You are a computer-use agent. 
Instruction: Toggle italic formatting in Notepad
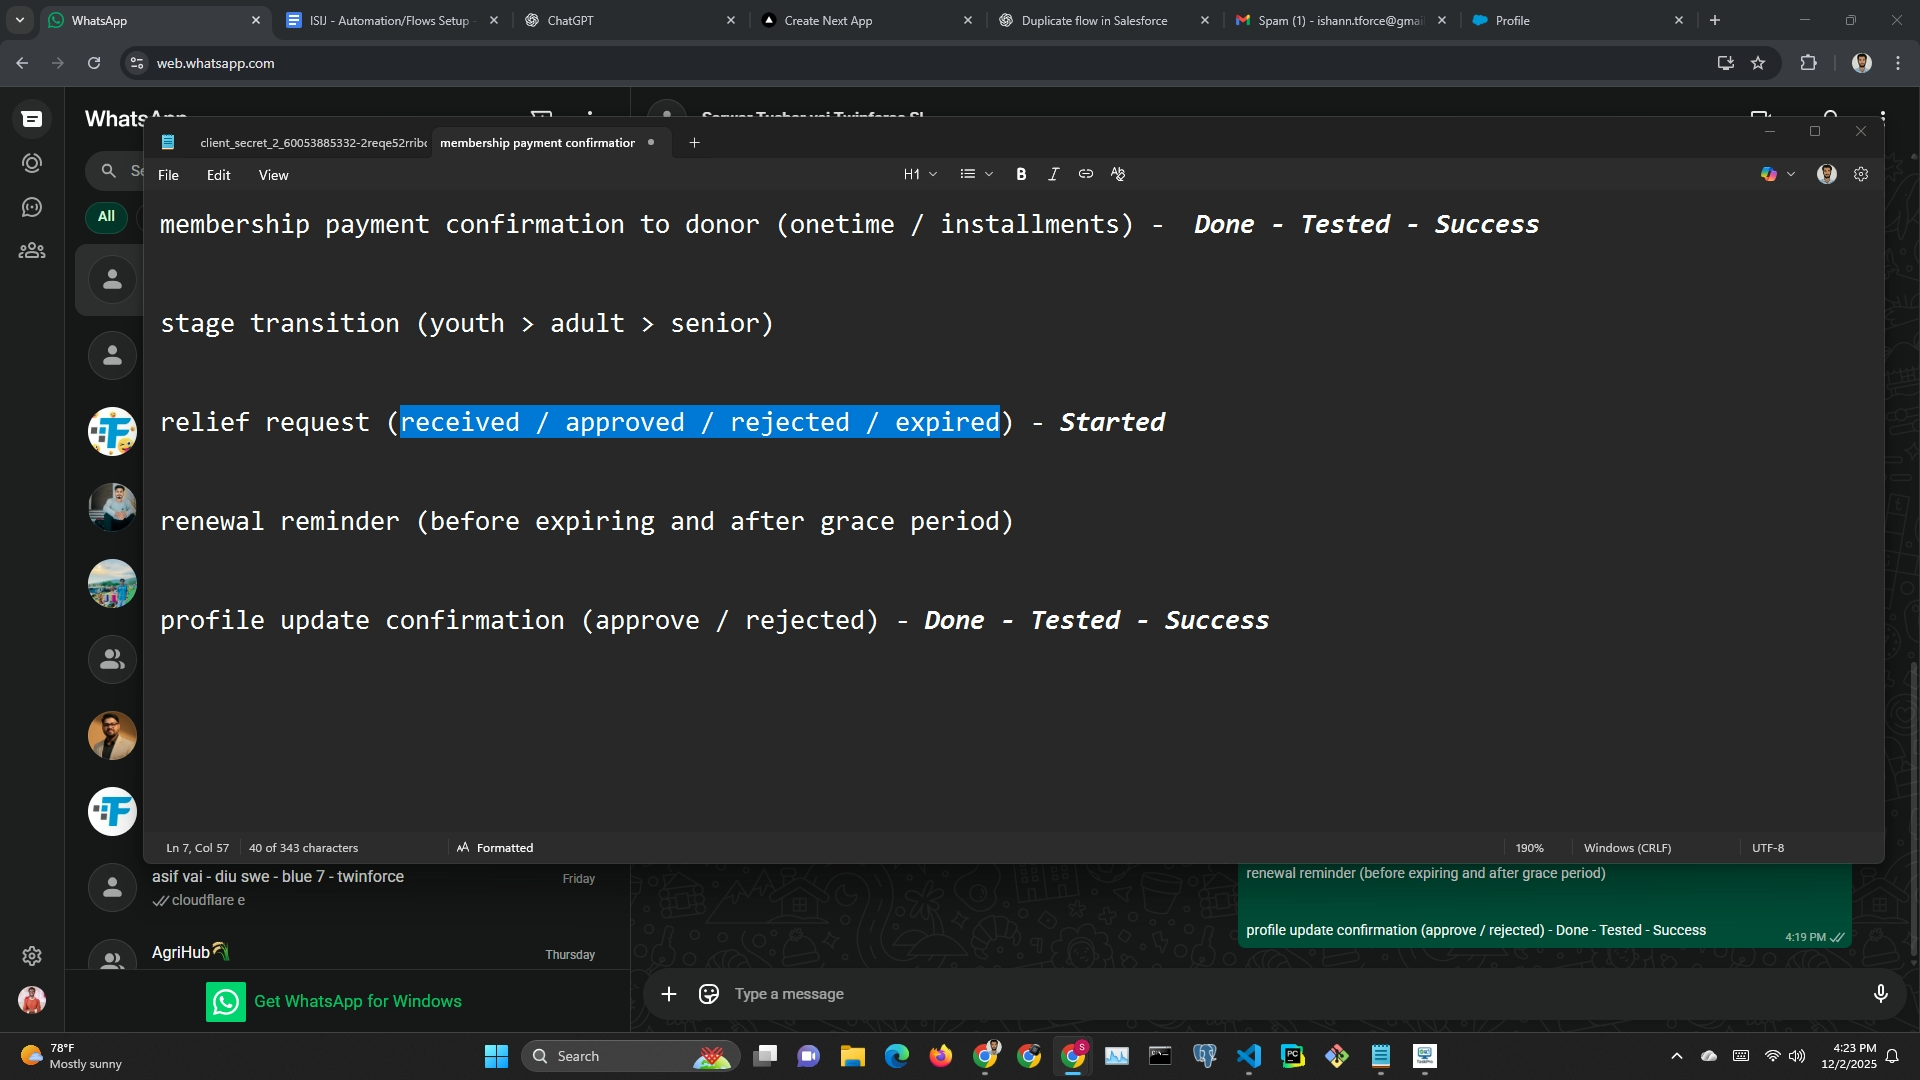(x=1053, y=174)
